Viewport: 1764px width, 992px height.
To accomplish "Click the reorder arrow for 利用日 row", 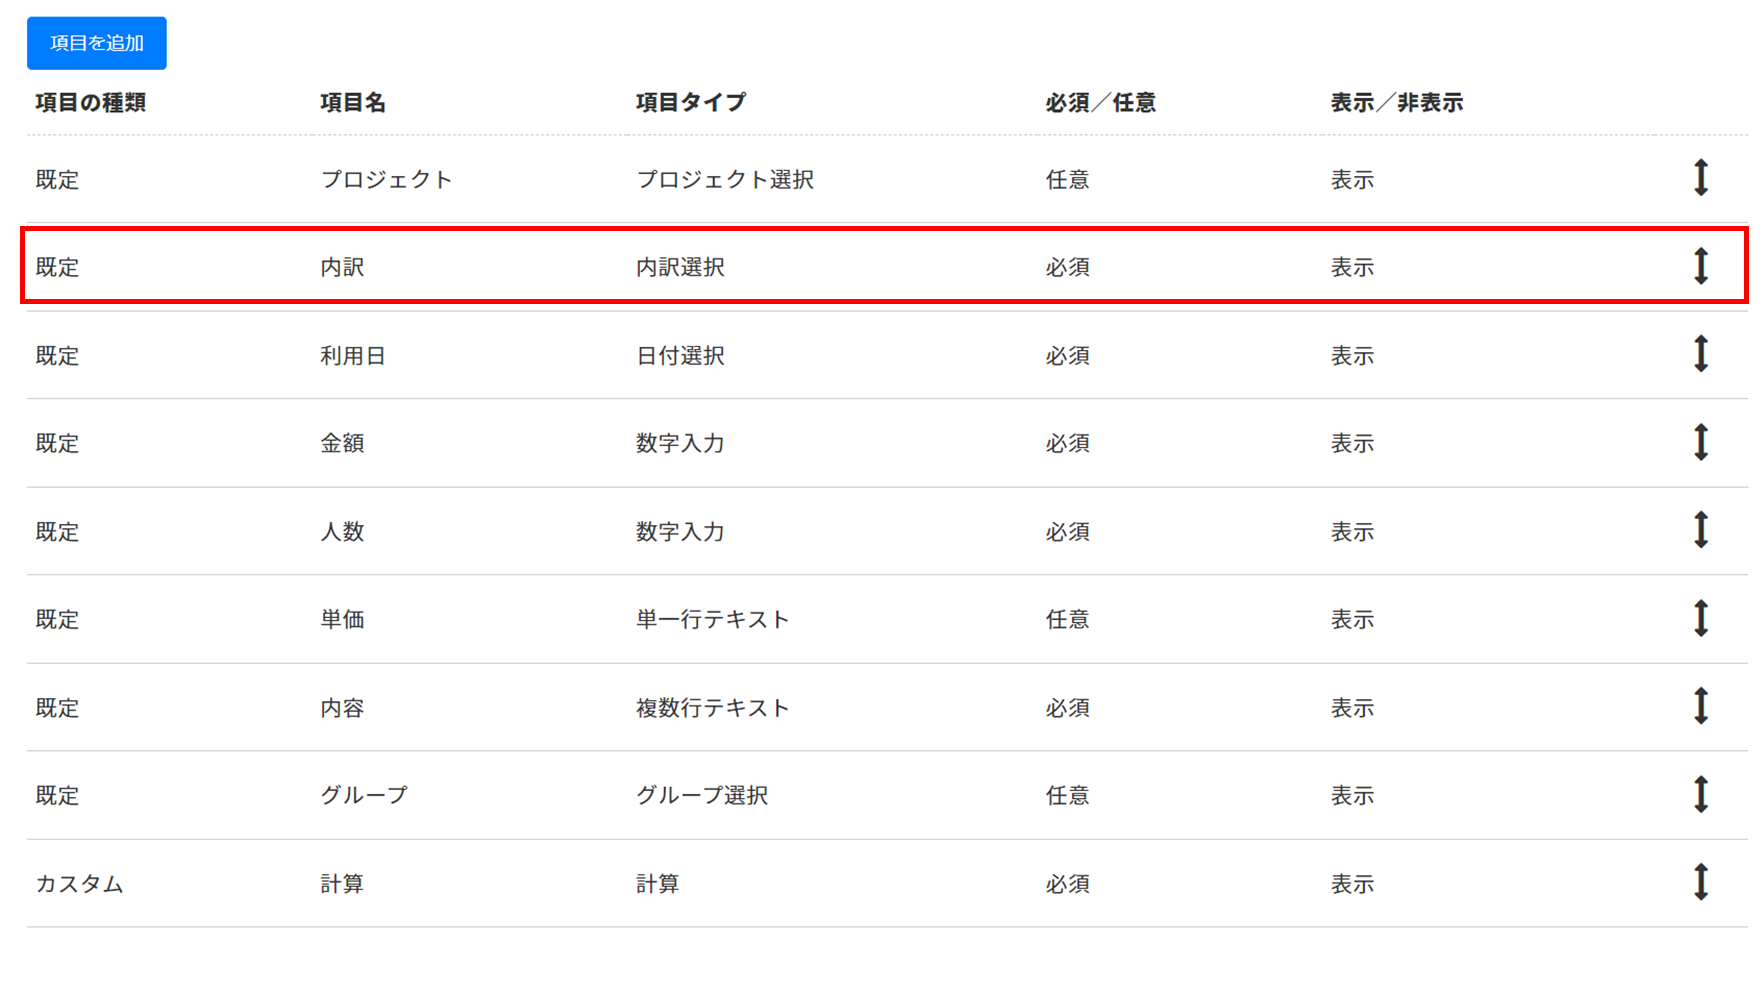I will click(x=1700, y=354).
